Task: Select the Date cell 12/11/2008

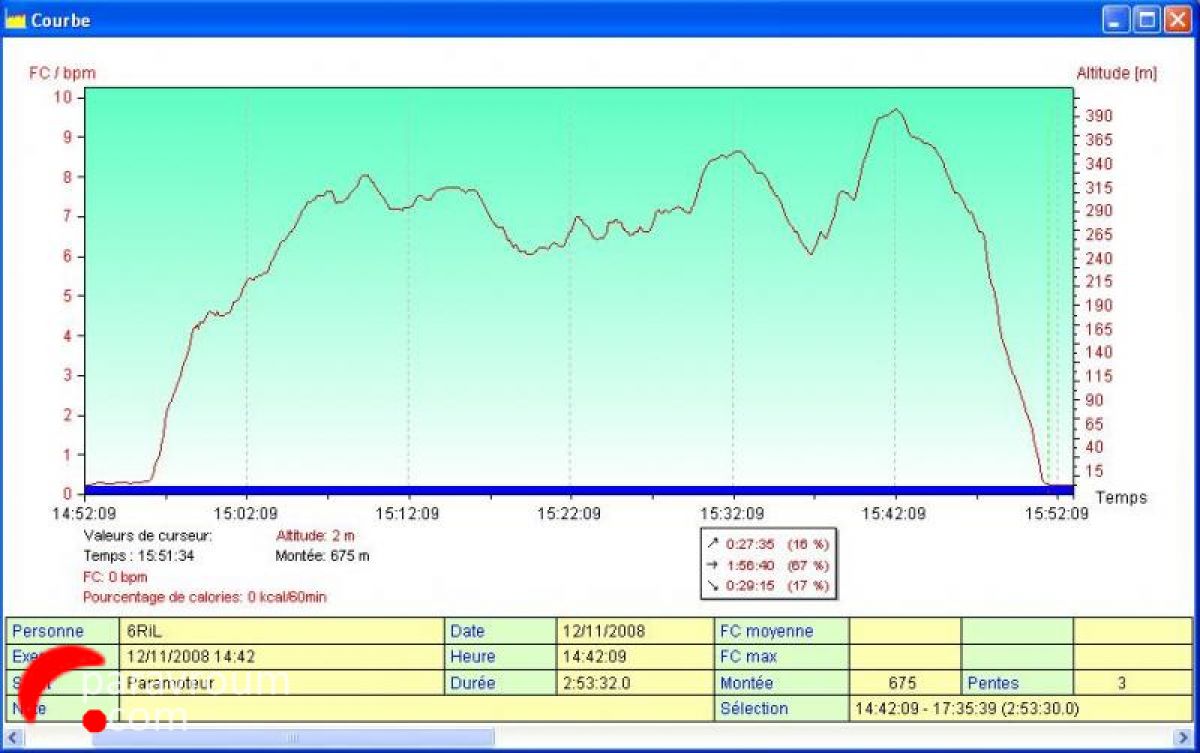Action: click(633, 631)
